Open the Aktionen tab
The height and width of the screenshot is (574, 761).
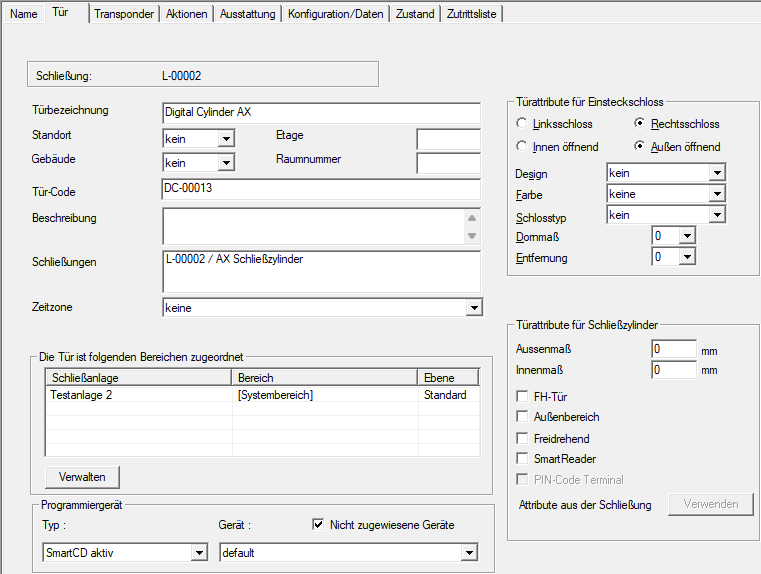pyautogui.click(x=187, y=14)
